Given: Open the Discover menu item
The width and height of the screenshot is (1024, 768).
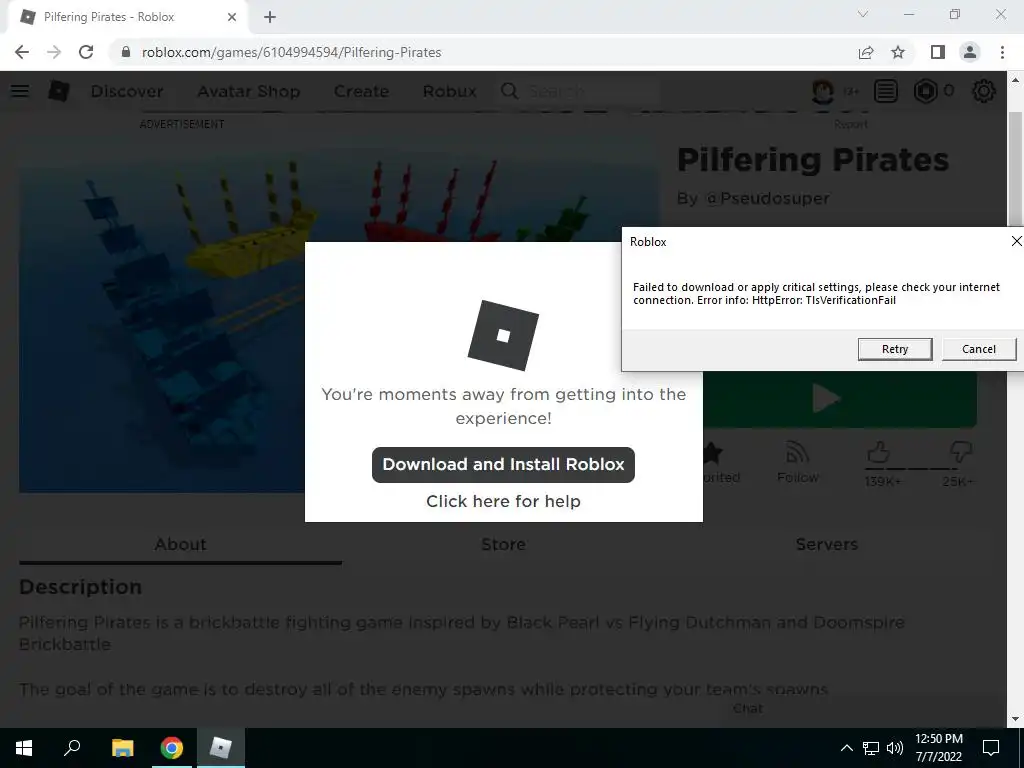Looking at the screenshot, I should pyautogui.click(x=127, y=91).
